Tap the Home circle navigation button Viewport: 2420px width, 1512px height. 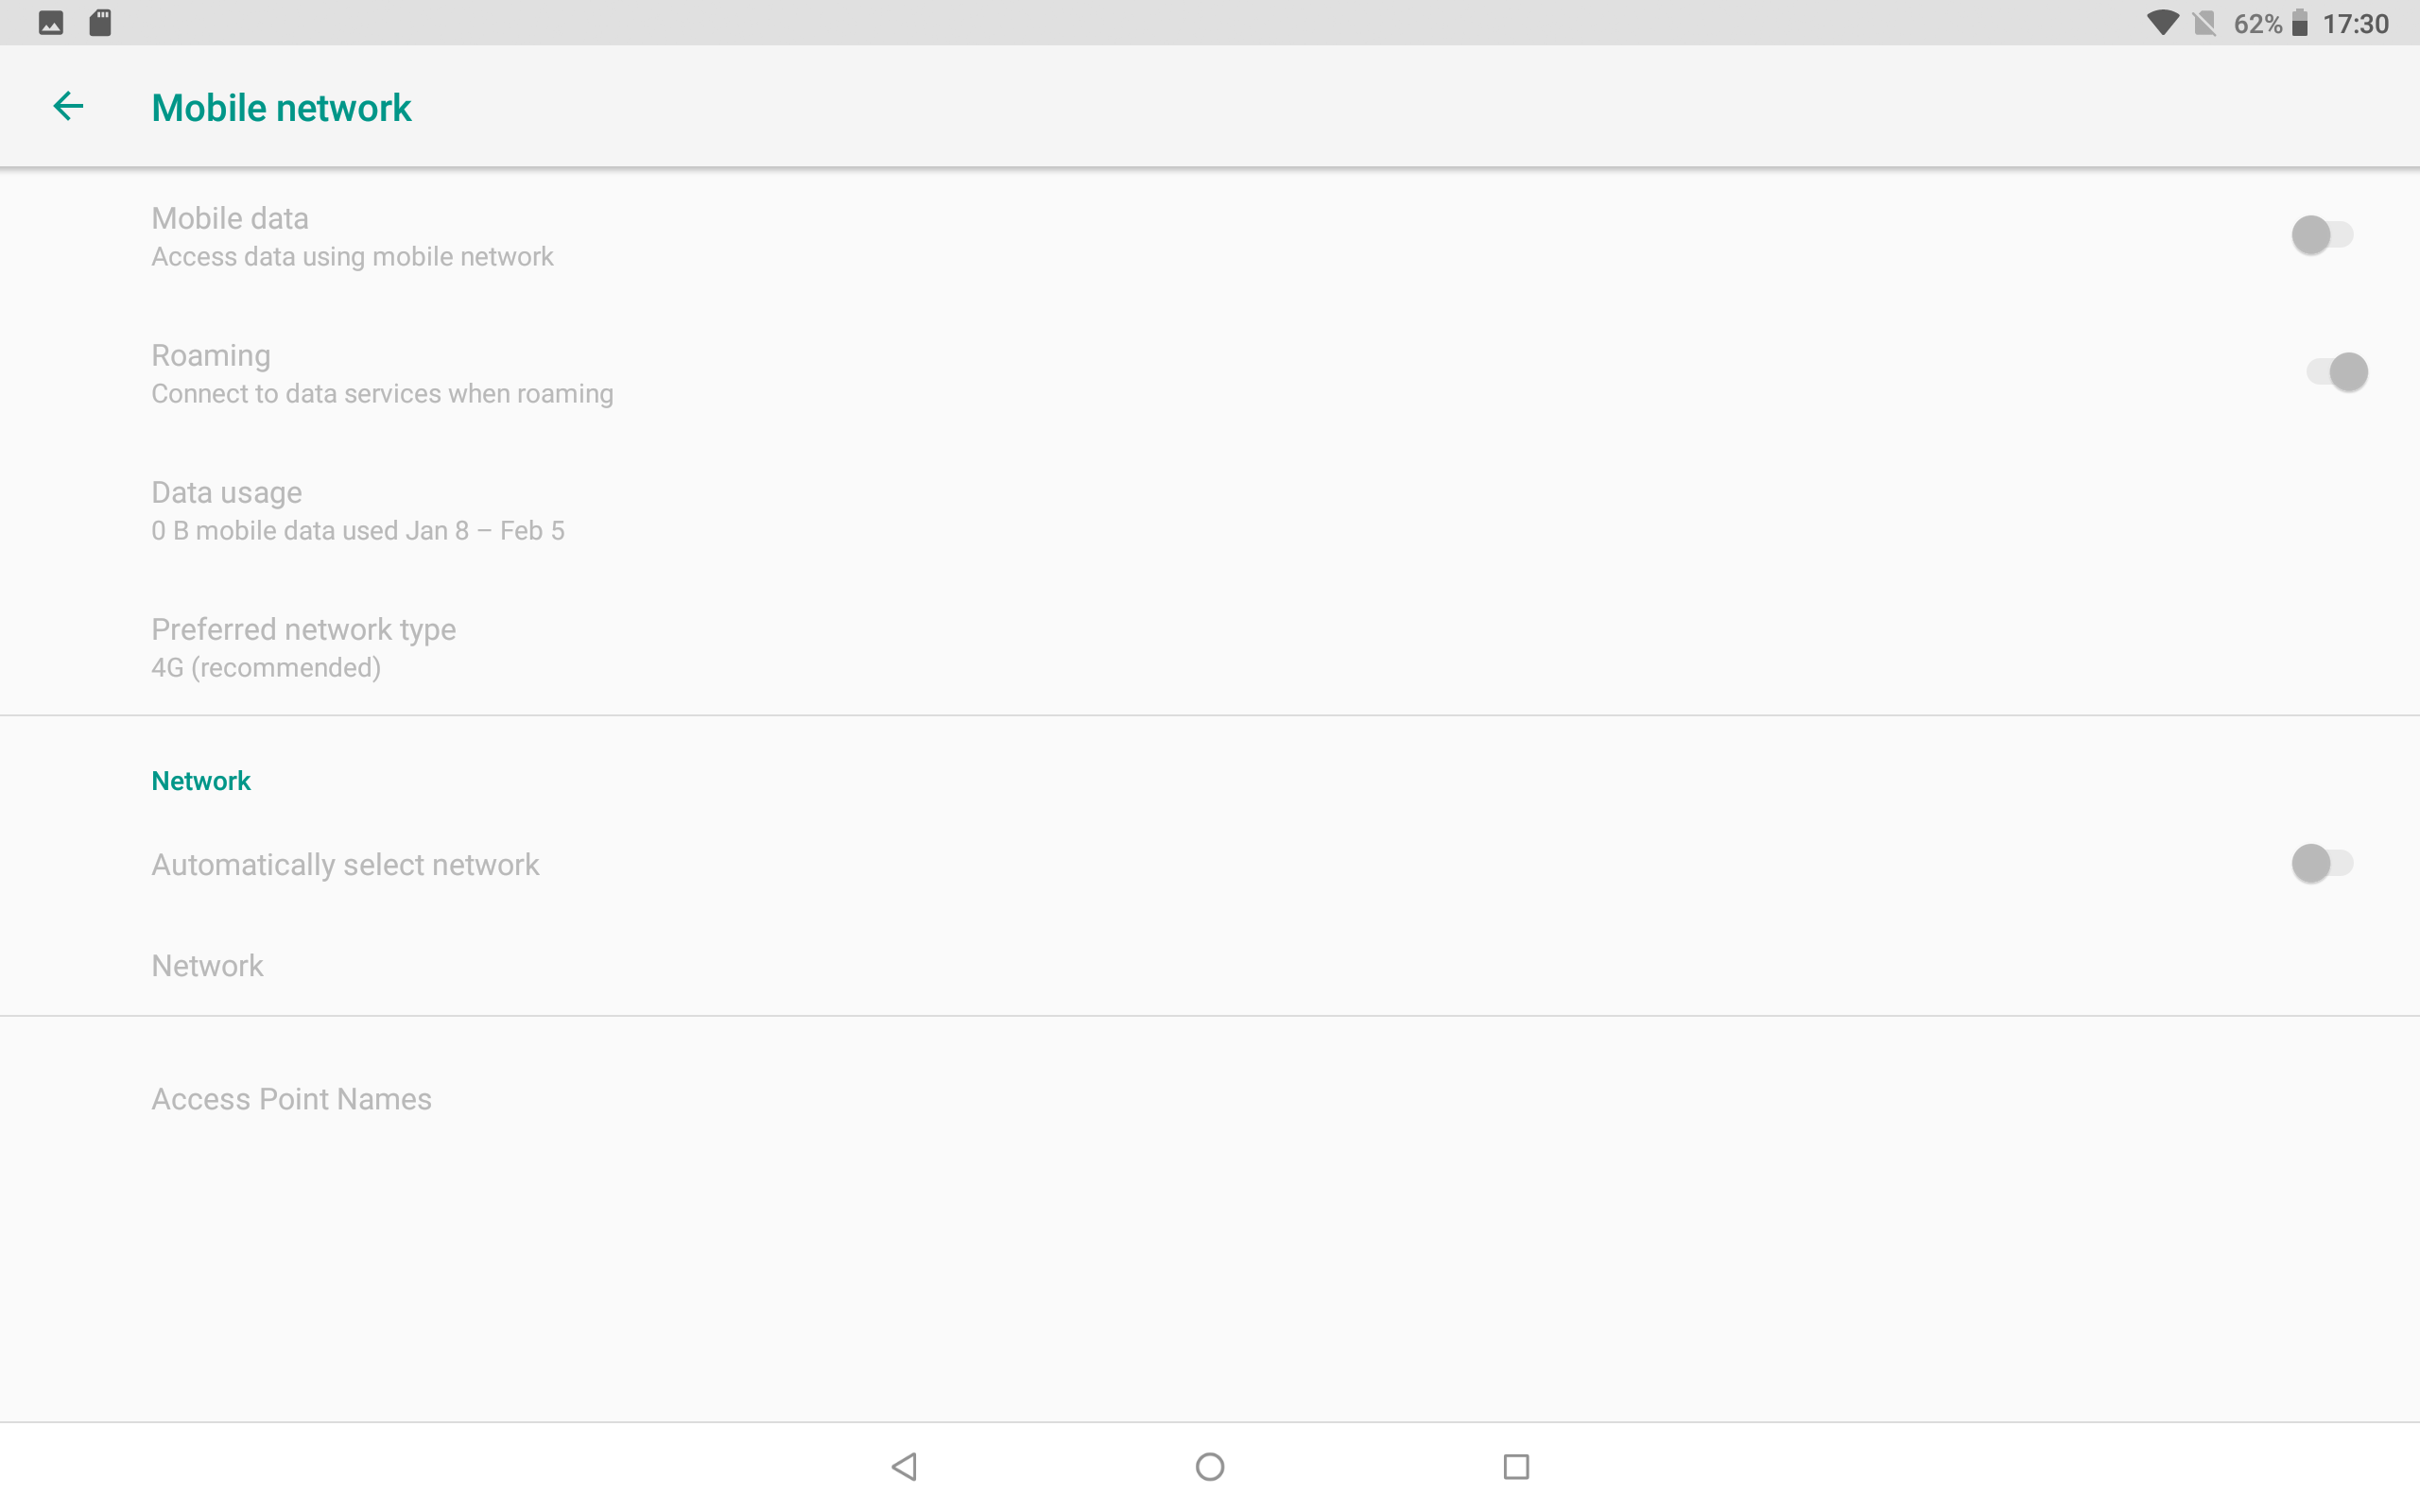[1210, 1466]
